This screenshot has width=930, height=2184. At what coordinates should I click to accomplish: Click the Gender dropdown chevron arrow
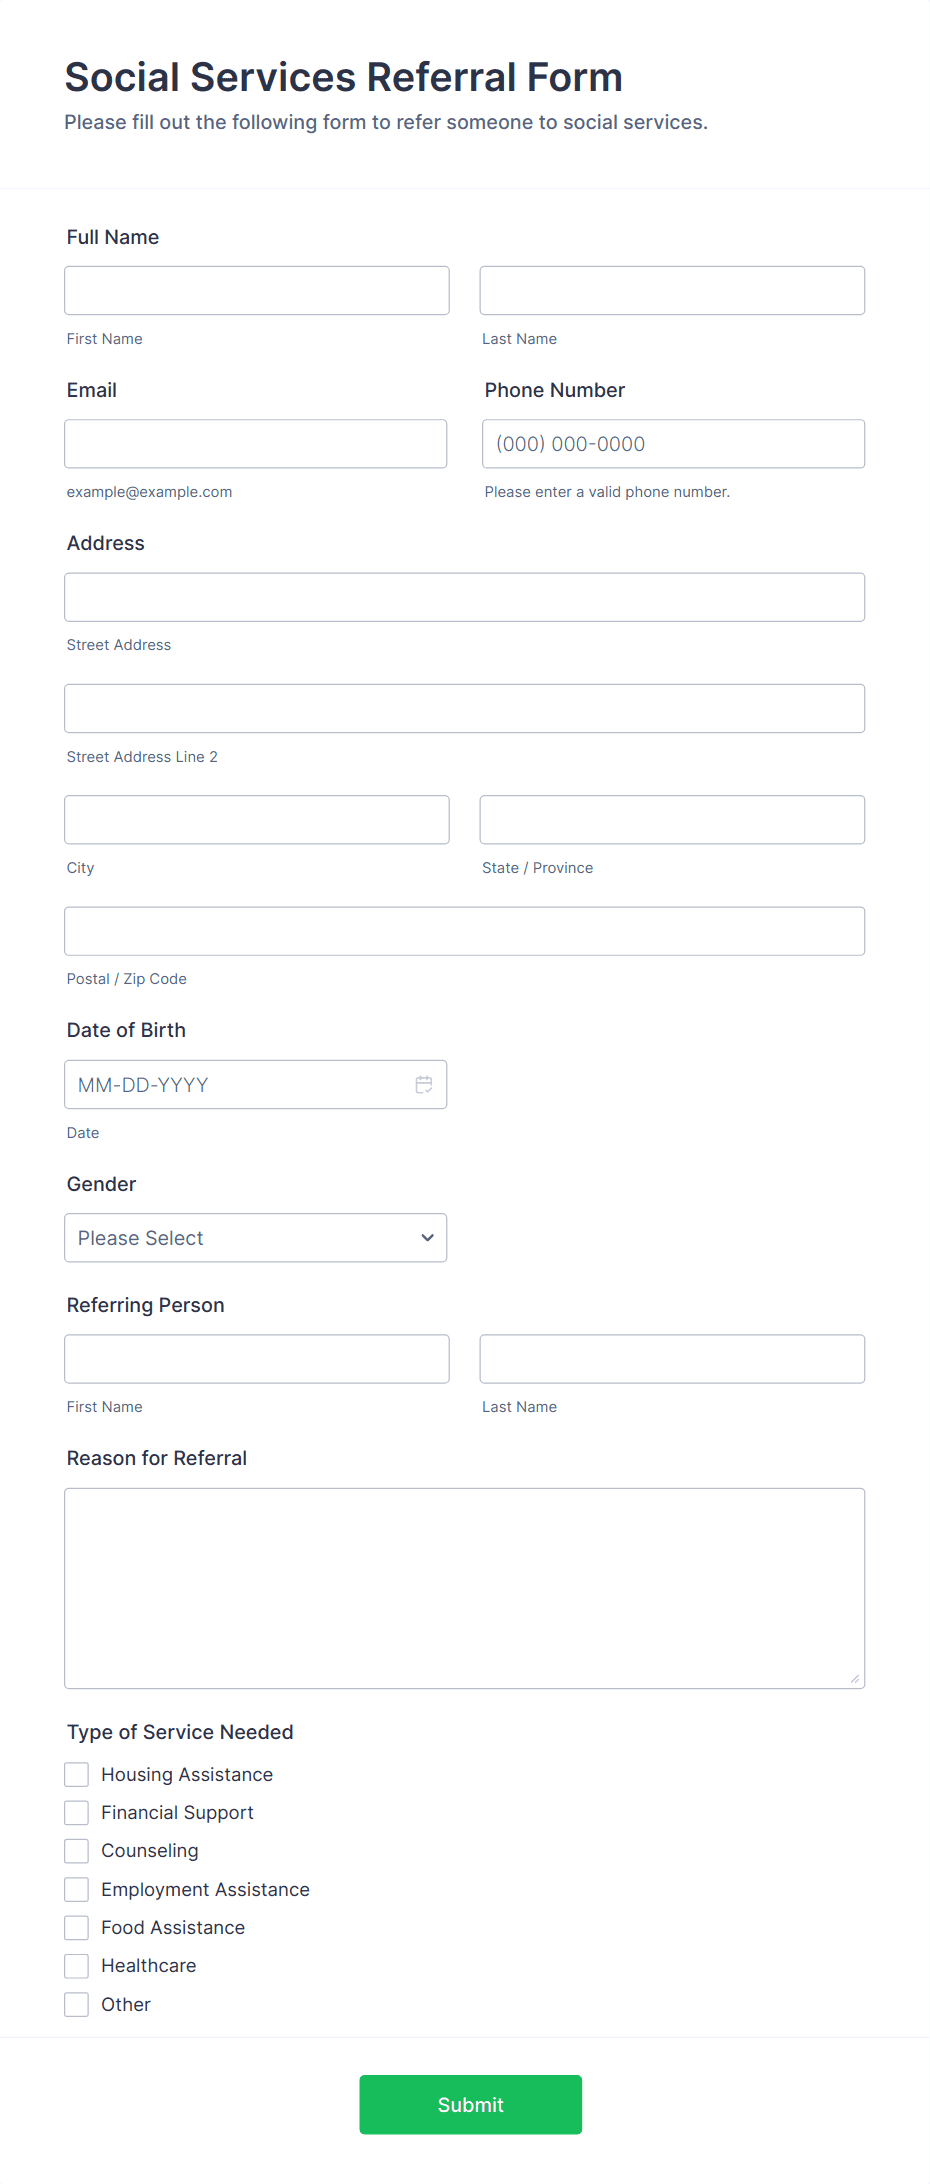[x=425, y=1237]
